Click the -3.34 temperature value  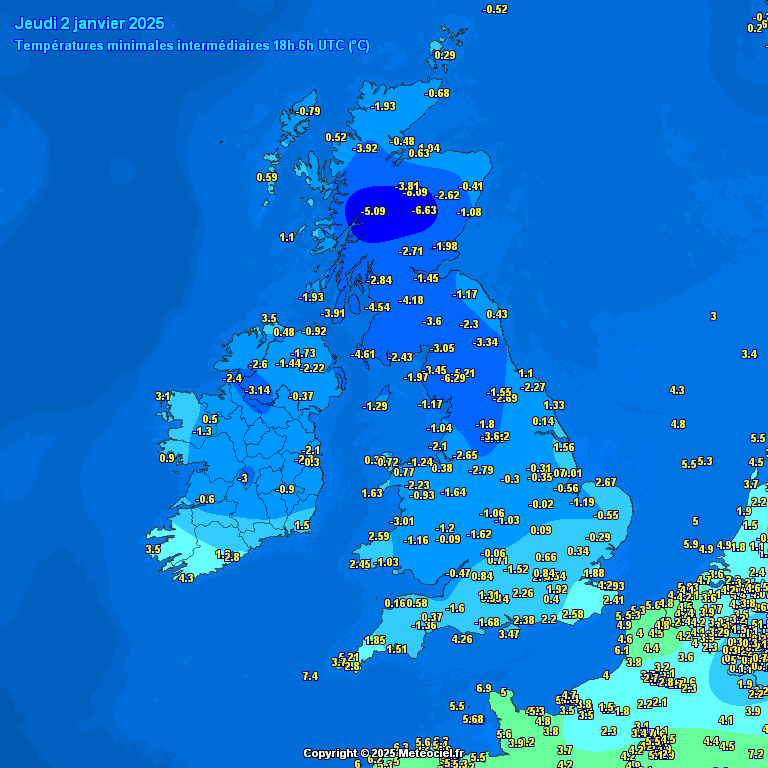click(485, 342)
